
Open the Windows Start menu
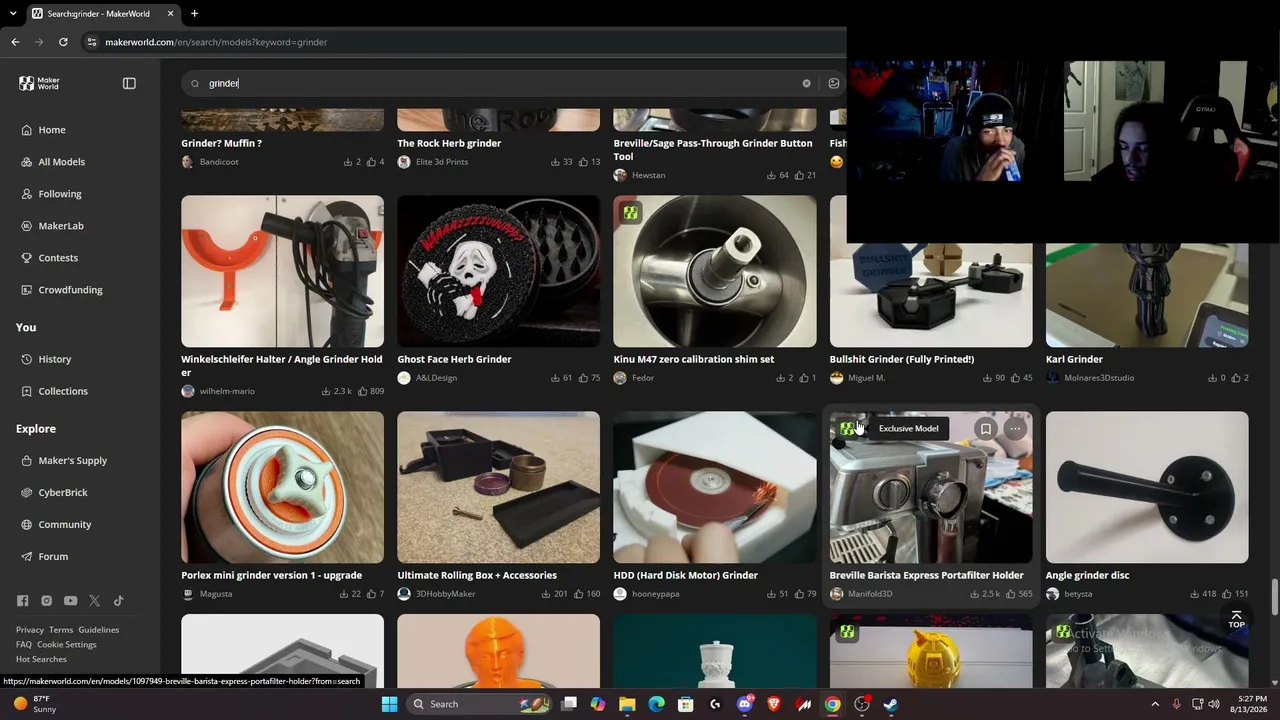[x=389, y=704]
